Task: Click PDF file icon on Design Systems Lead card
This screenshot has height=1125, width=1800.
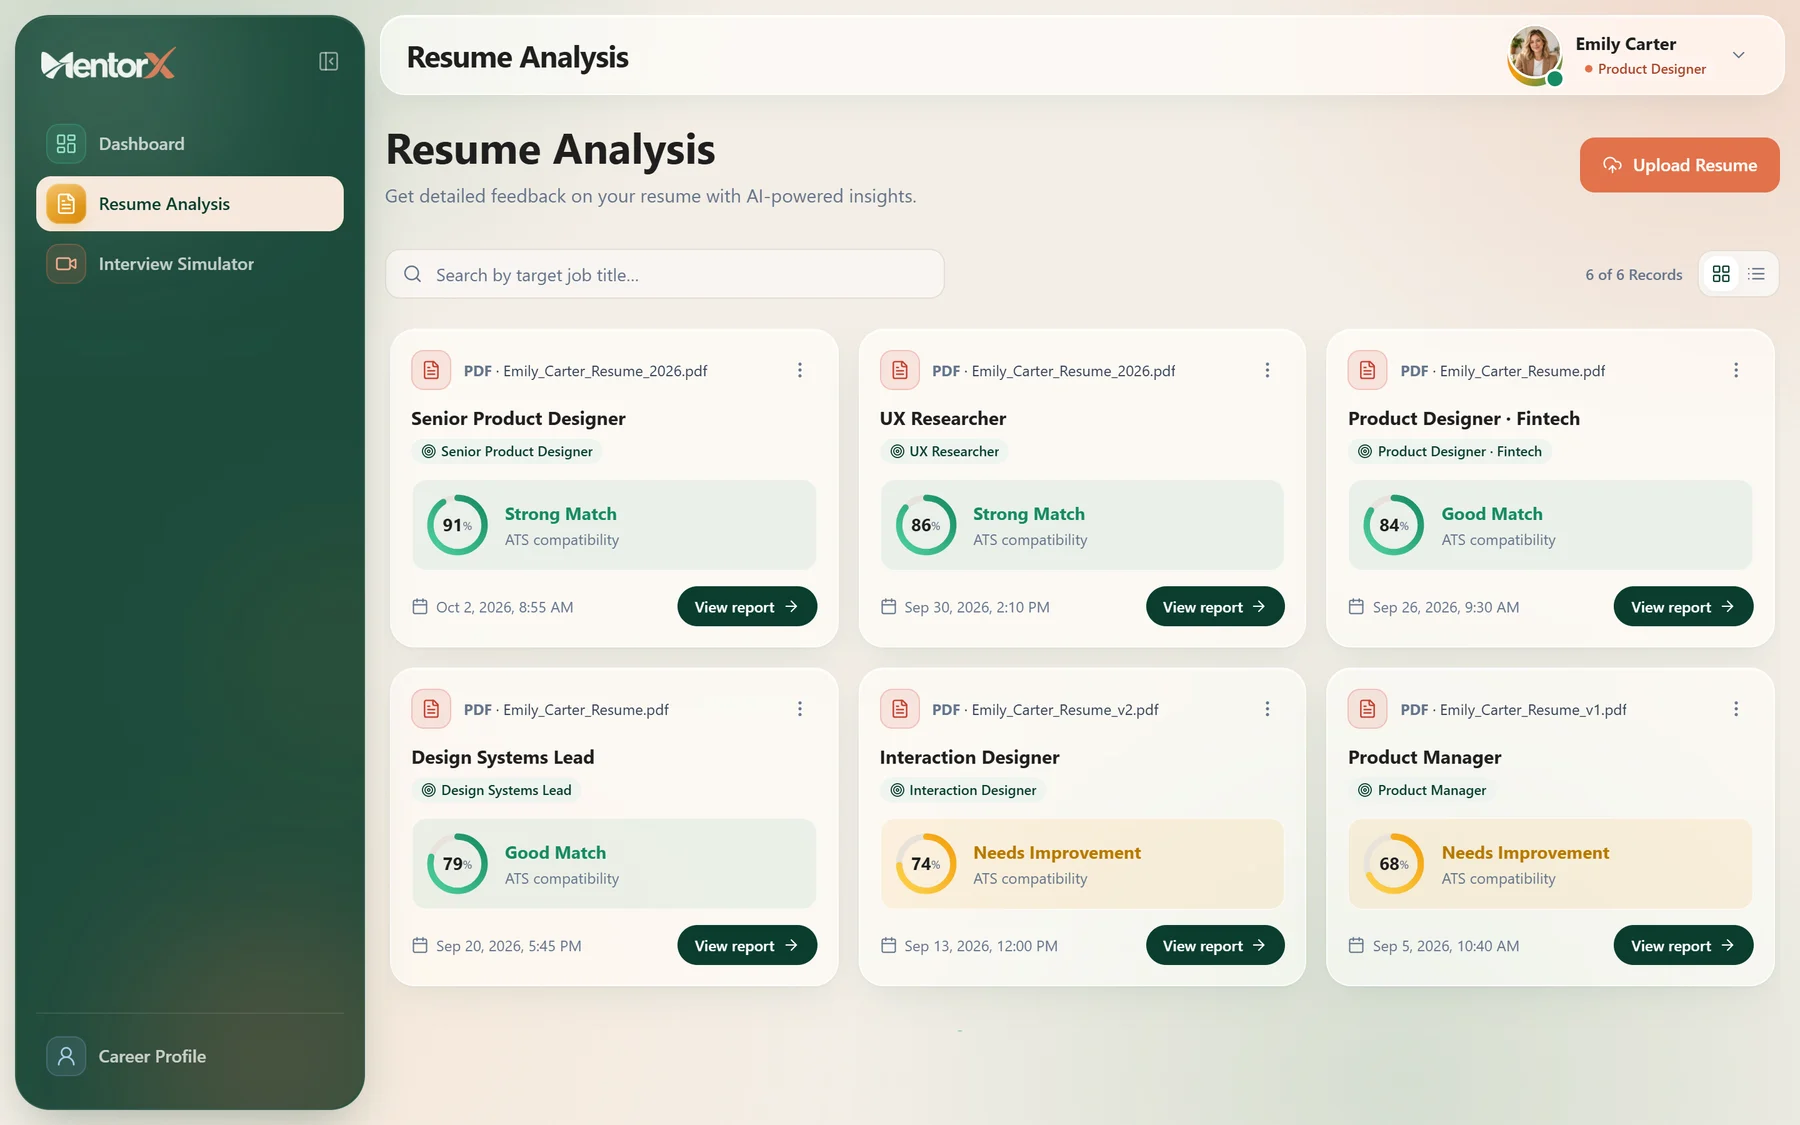Action: point(431,709)
